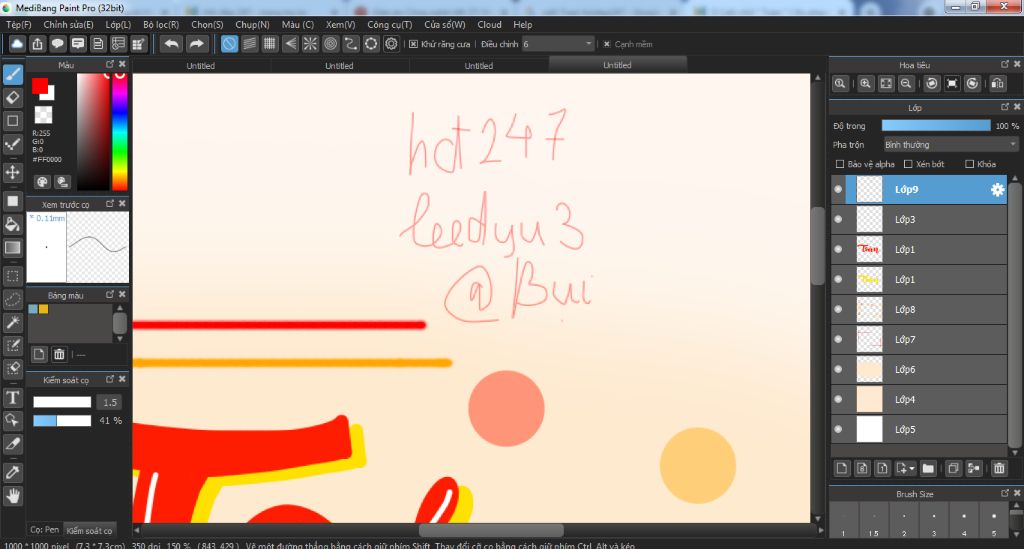Enable the Bảo vệ alpha checkbox
The width and height of the screenshot is (1024, 549).
click(x=840, y=164)
